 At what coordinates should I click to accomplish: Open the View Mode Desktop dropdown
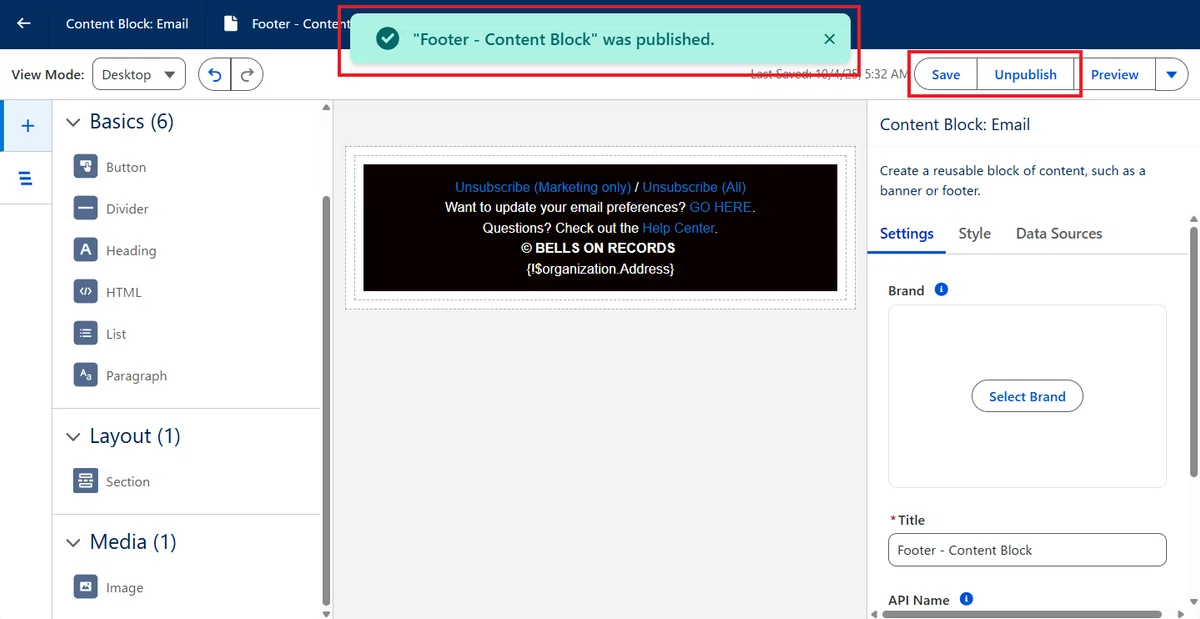click(x=139, y=74)
